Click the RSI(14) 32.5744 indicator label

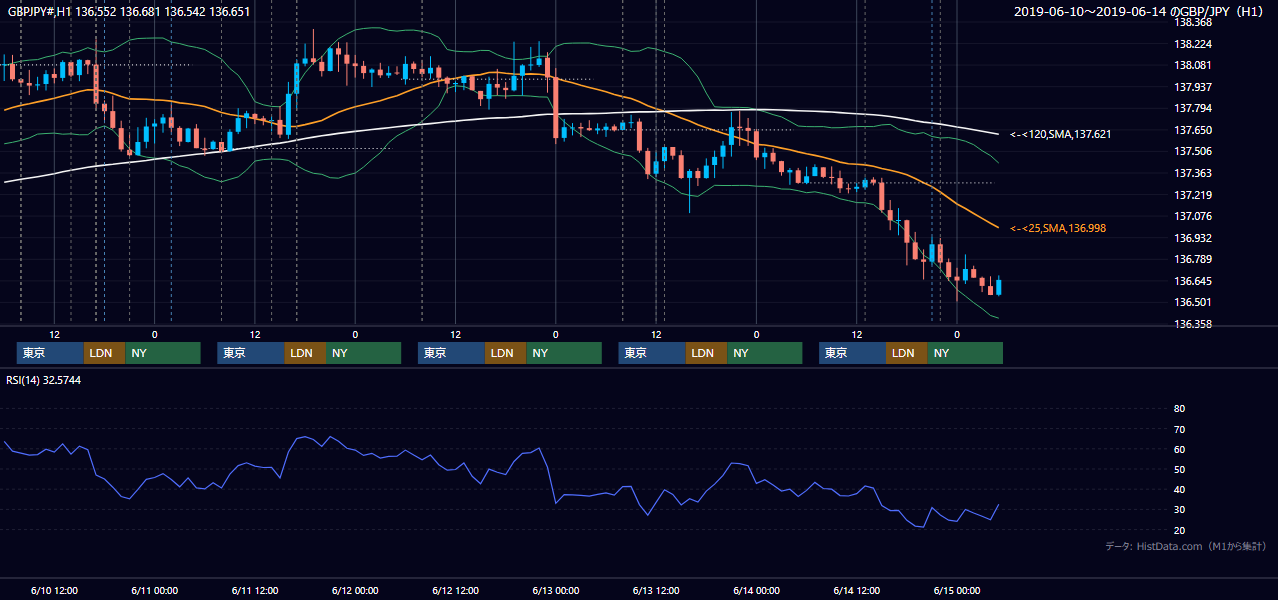click(44, 380)
